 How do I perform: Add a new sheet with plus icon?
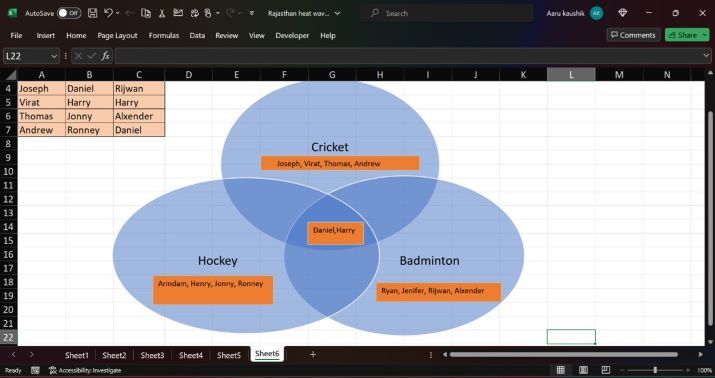[313, 354]
